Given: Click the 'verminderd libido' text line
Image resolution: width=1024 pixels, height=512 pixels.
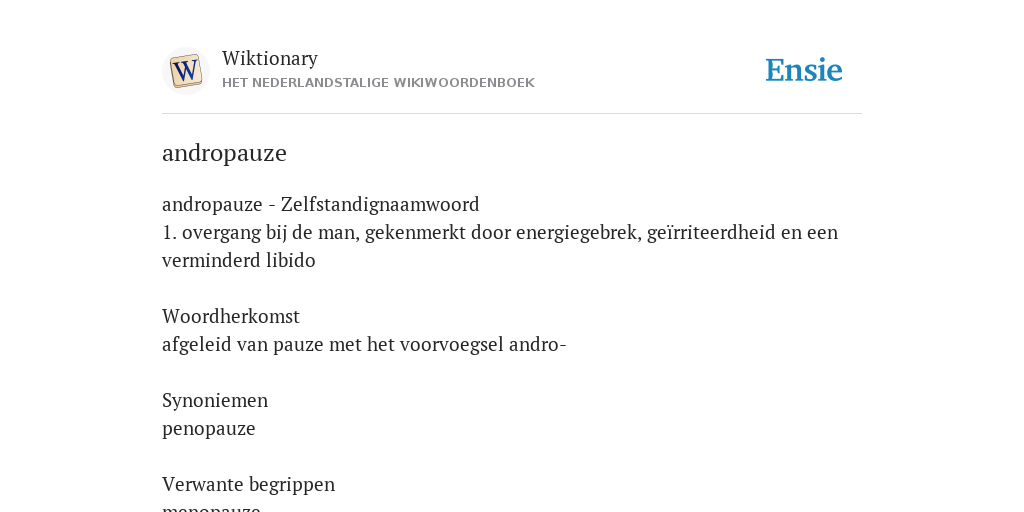Looking at the screenshot, I should (x=238, y=261).
